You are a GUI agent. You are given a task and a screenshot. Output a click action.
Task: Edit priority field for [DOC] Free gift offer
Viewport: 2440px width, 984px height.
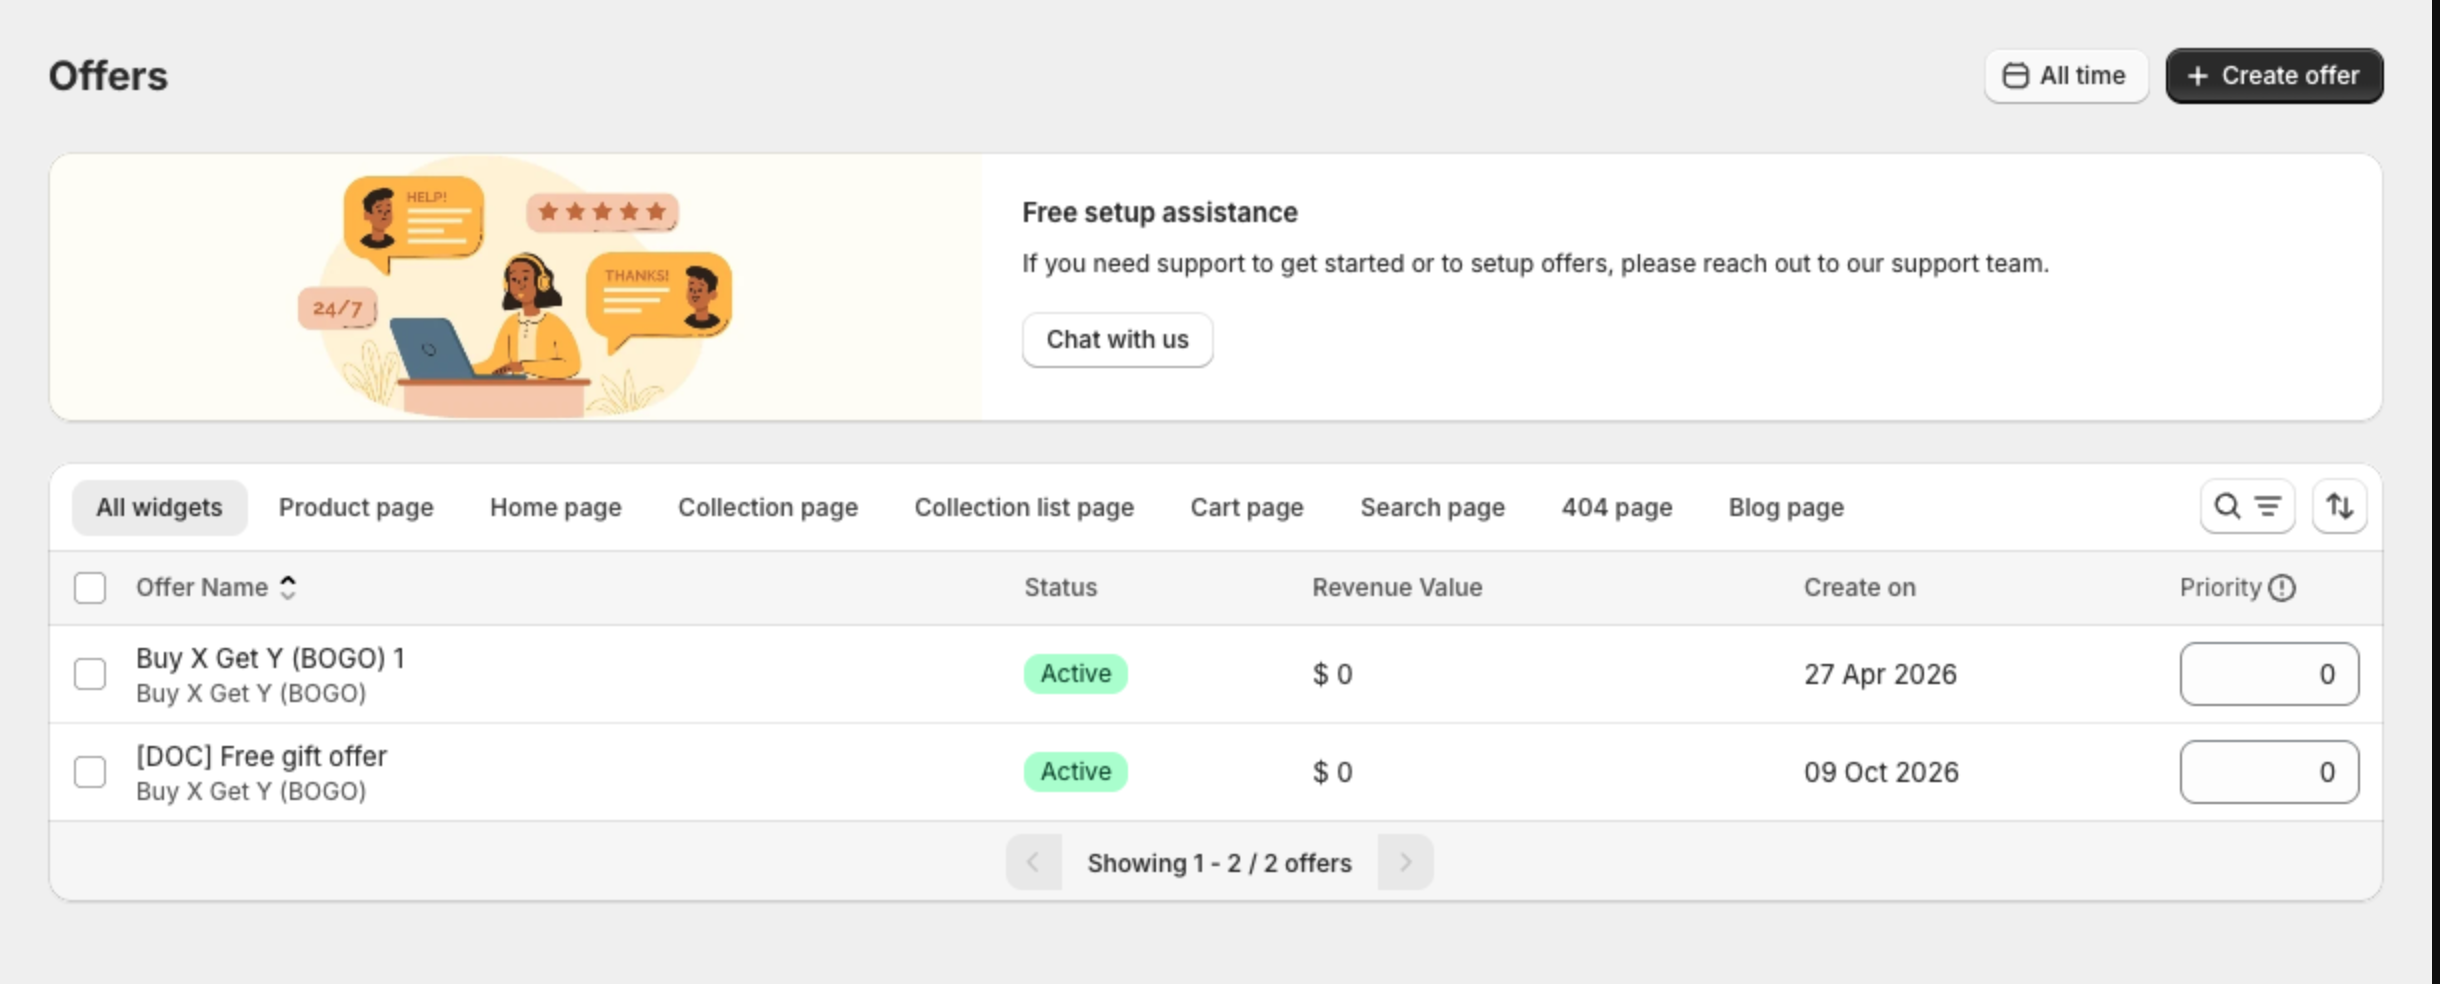pos(2269,772)
